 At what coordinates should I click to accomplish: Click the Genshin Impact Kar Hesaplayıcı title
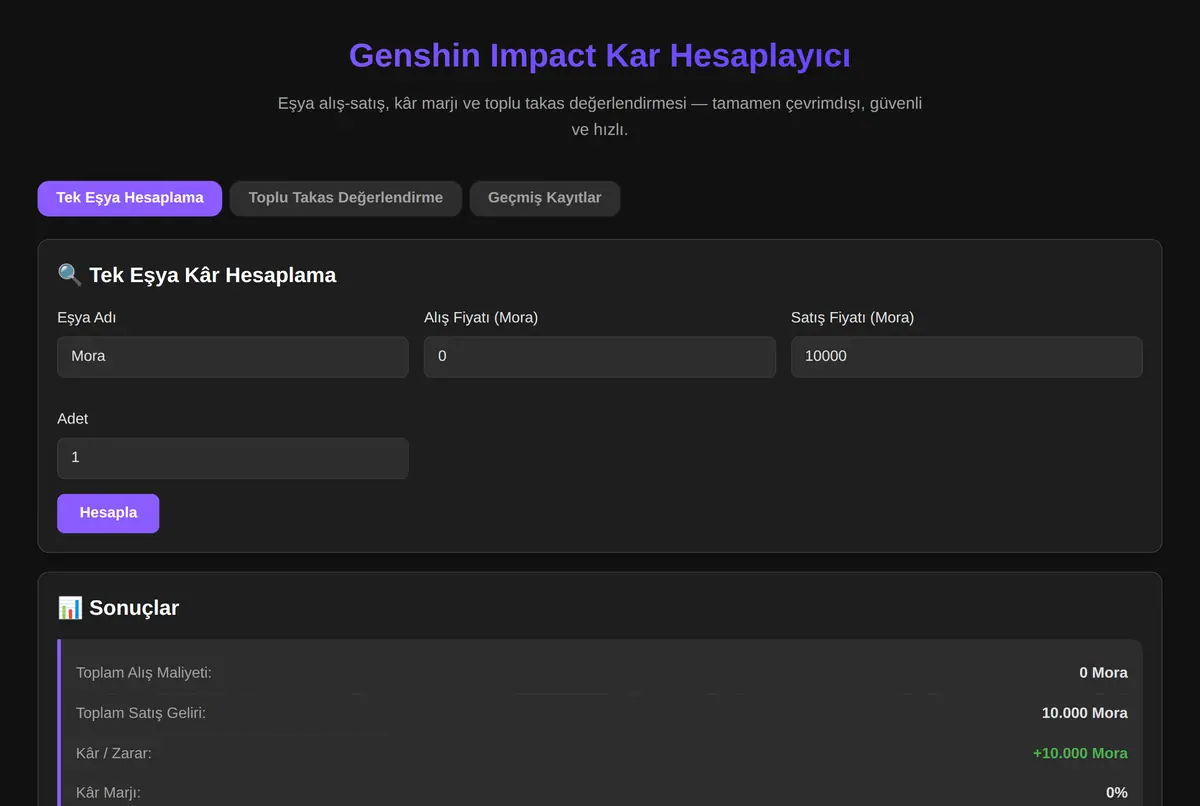(x=600, y=55)
